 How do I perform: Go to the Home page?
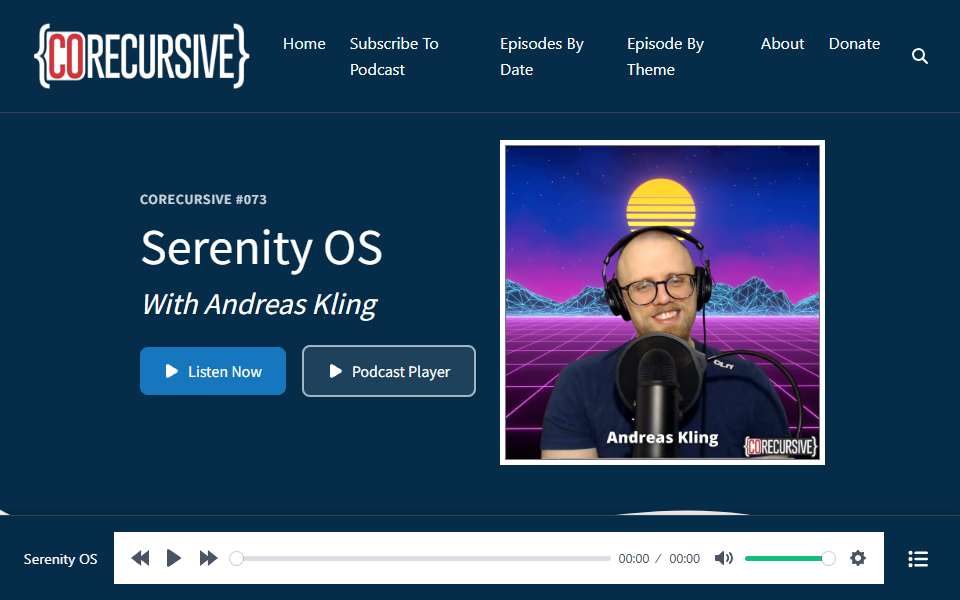coord(304,43)
